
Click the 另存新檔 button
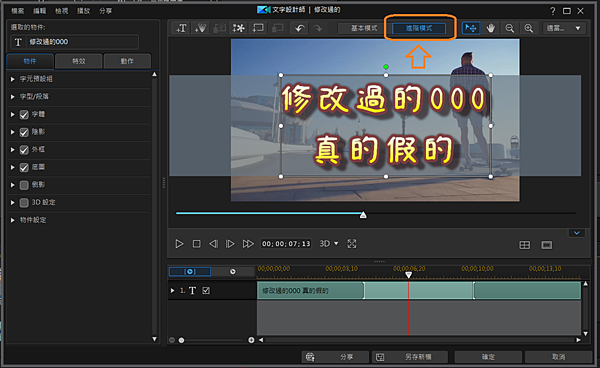click(410, 357)
